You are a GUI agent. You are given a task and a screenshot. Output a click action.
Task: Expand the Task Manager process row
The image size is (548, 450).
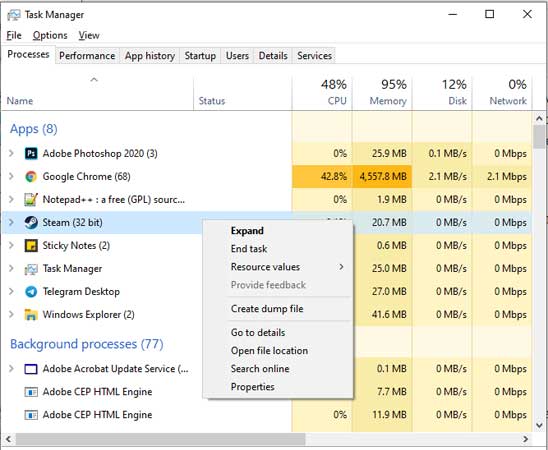(x=11, y=269)
